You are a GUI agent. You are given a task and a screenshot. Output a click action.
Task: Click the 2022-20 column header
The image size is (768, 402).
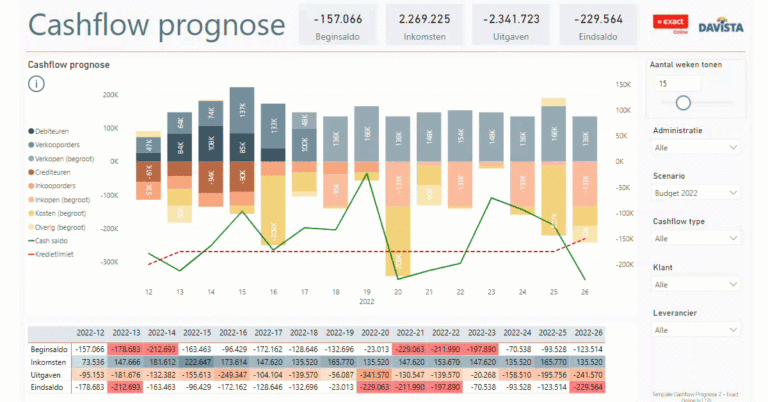[375, 333]
